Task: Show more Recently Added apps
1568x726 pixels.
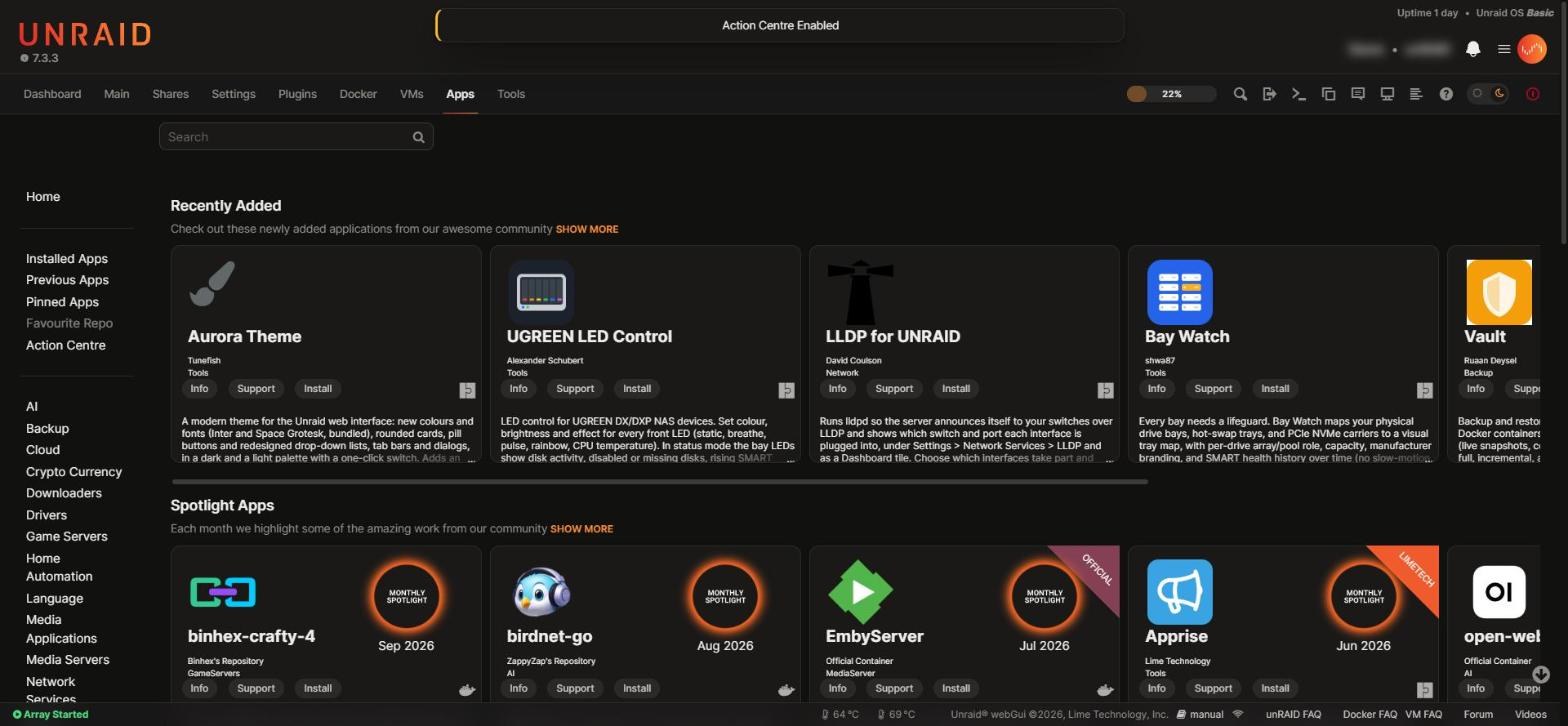Action: [587, 230]
